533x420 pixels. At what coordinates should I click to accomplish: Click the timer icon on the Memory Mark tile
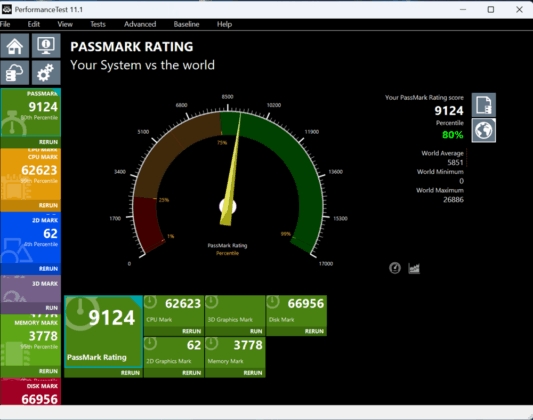211,344
